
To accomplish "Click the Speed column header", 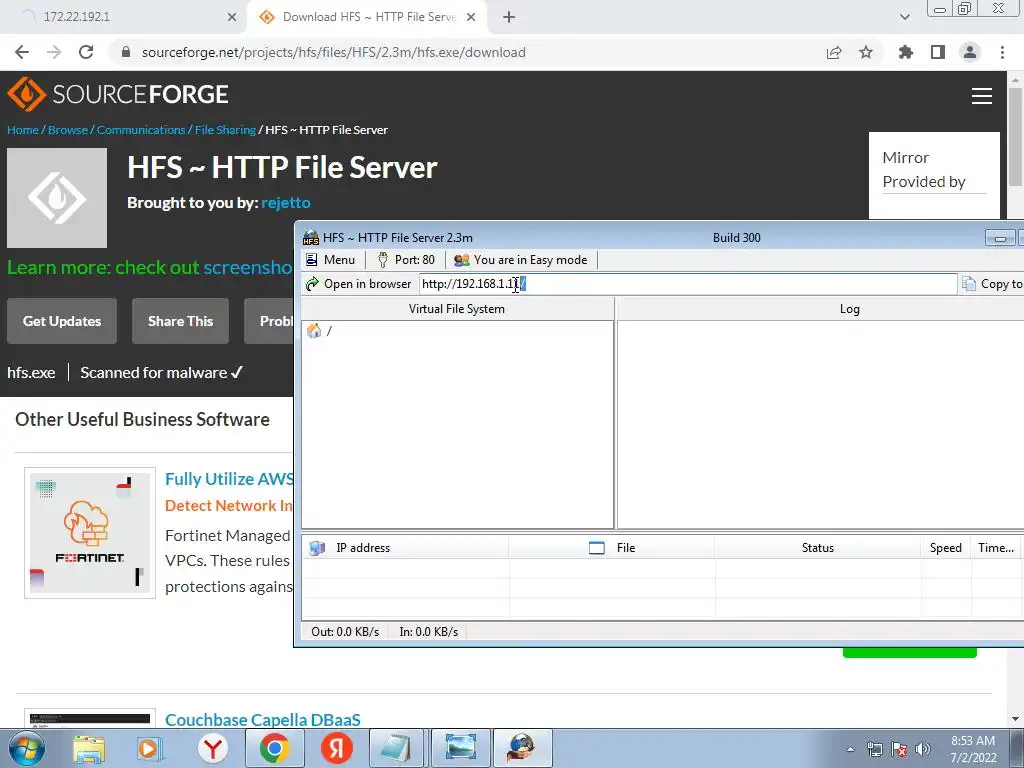I will coord(946,548).
